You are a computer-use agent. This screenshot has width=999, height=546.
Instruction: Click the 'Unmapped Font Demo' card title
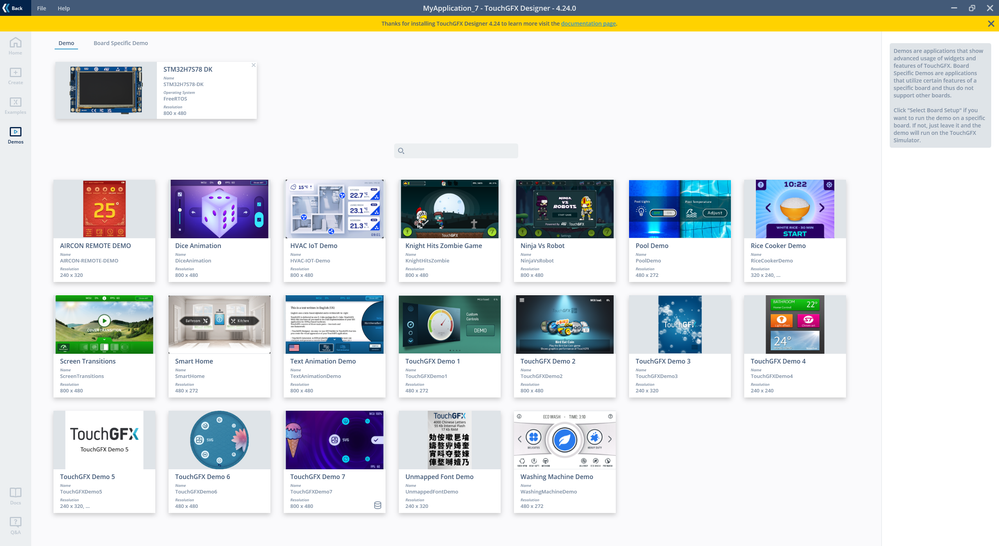point(440,477)
